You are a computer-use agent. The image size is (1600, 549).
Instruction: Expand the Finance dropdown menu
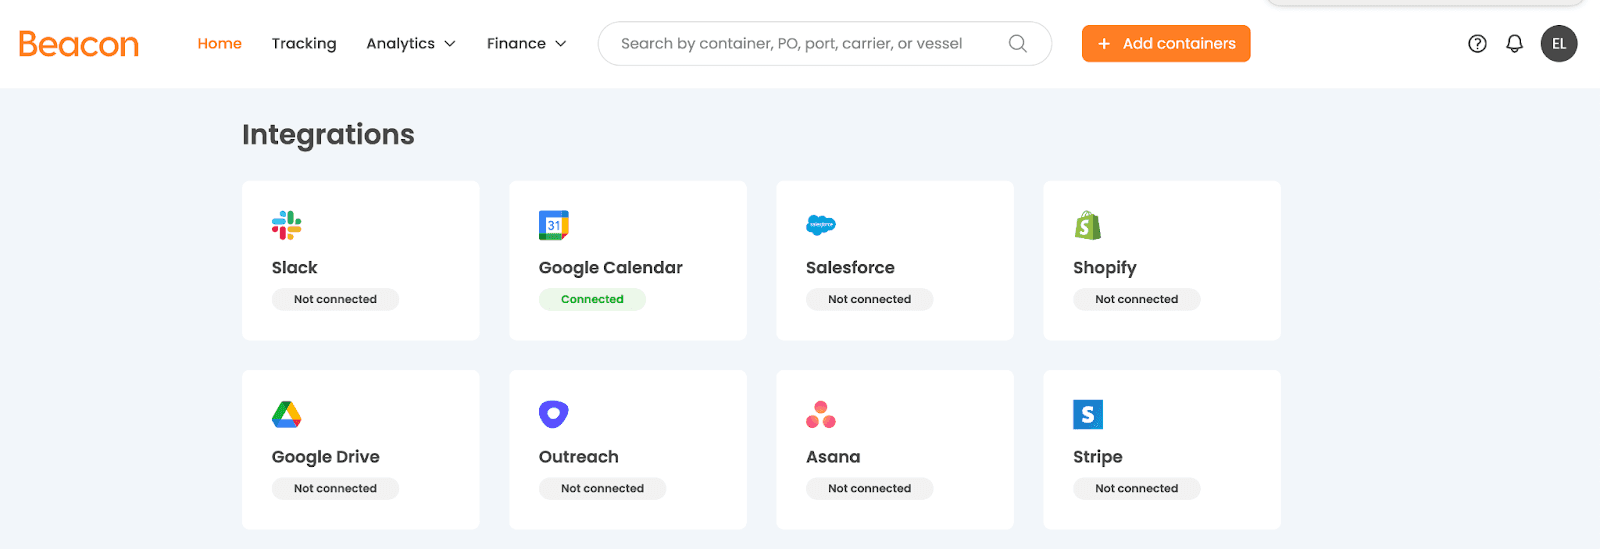pos(527,44)
